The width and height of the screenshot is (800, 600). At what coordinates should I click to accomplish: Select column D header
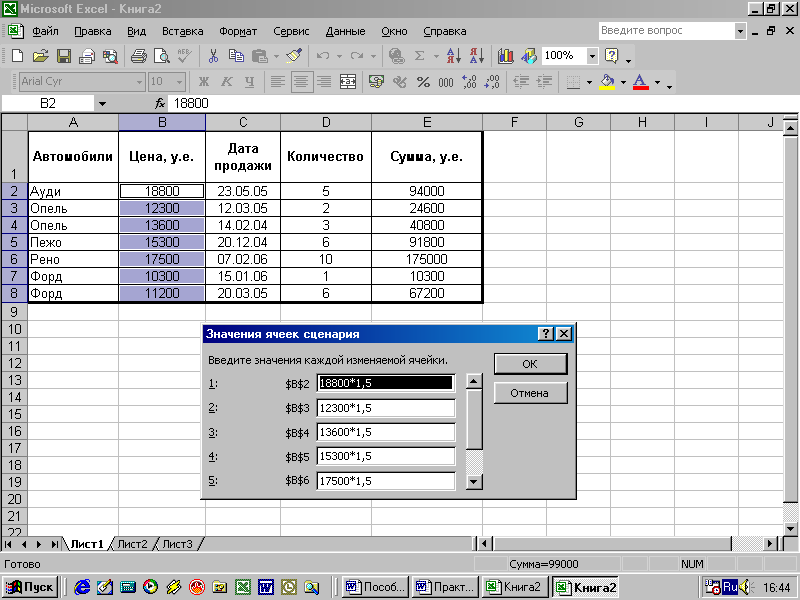[x=326, y=122]
